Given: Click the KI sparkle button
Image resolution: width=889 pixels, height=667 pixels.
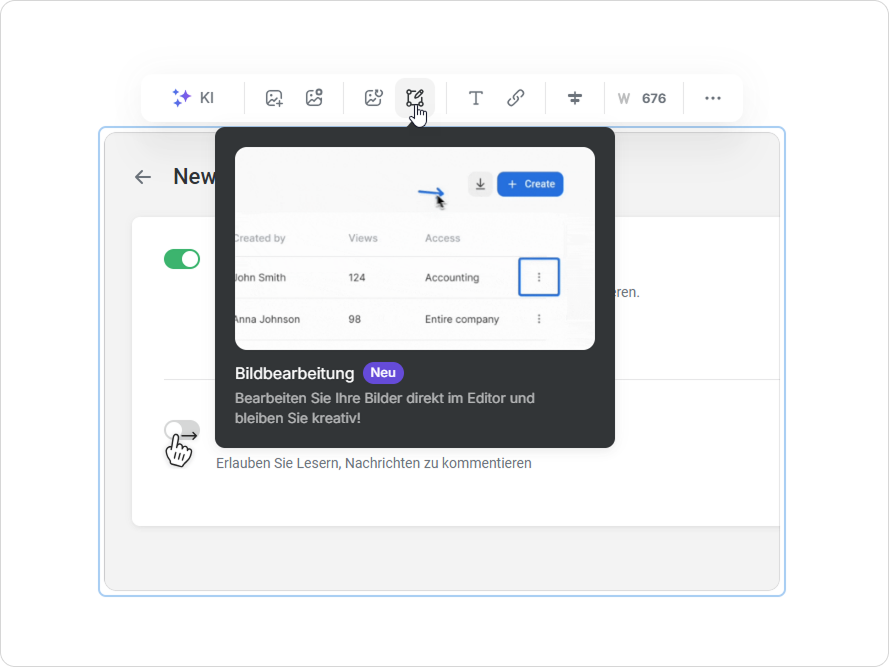Looking at the screenshot, I should pos(193,98).
